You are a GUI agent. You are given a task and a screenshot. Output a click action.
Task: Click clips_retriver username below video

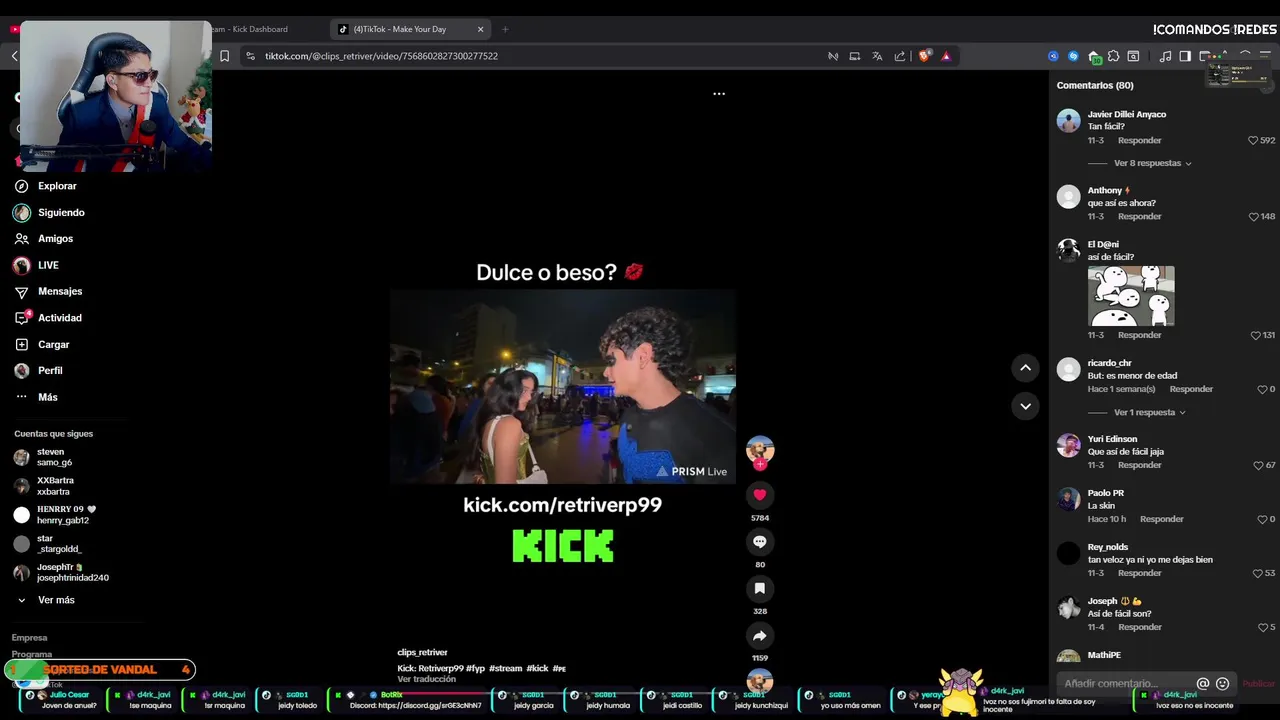click(x=422, y=652)
